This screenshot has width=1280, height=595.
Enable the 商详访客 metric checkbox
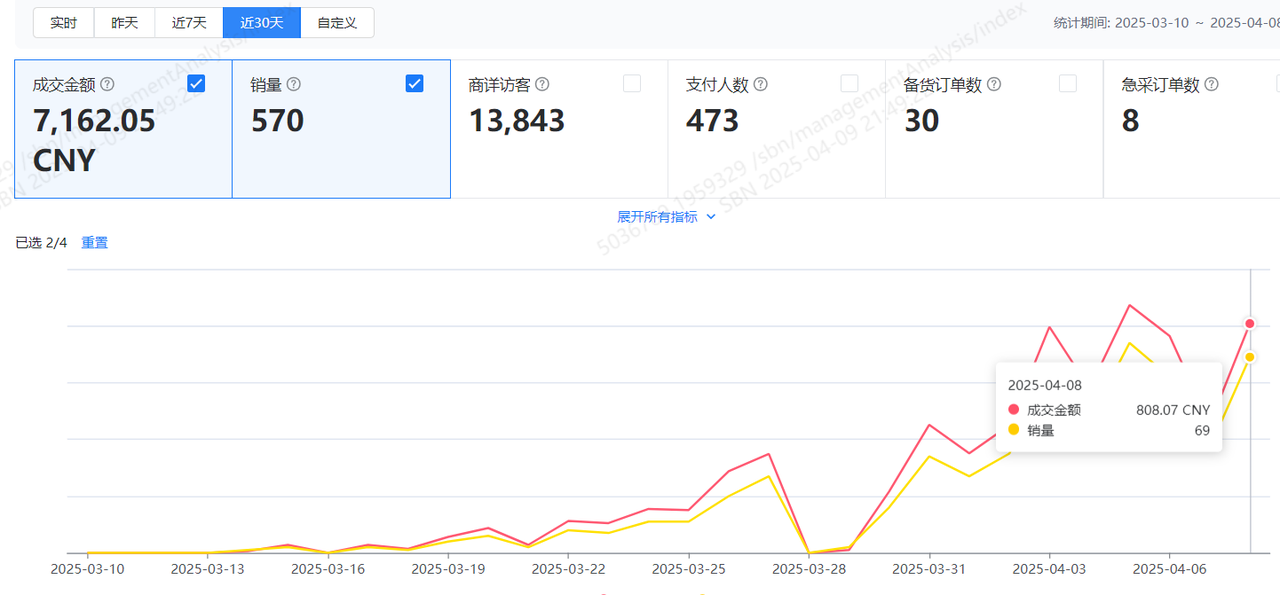[x=632, y=84]
